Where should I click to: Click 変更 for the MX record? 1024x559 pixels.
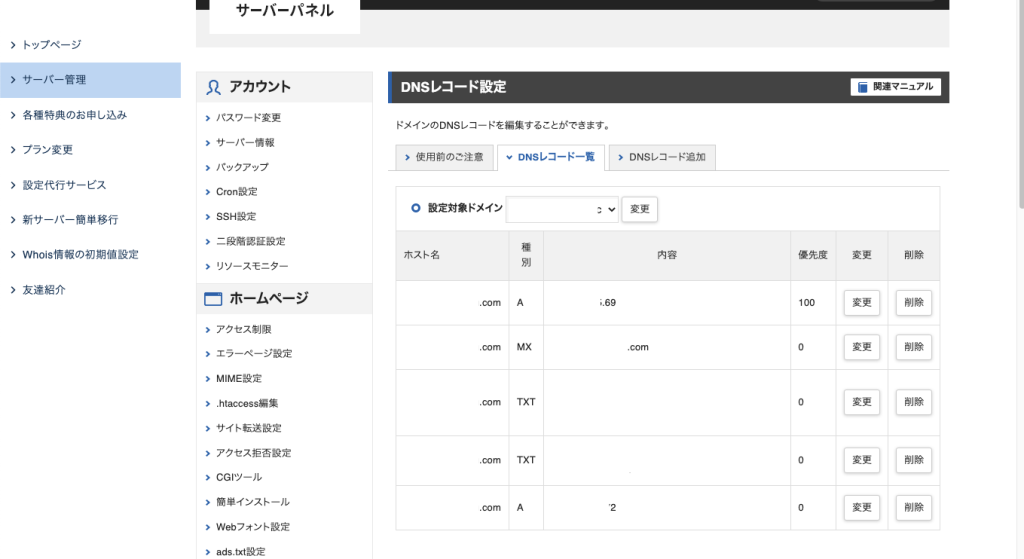pos(861,347)
